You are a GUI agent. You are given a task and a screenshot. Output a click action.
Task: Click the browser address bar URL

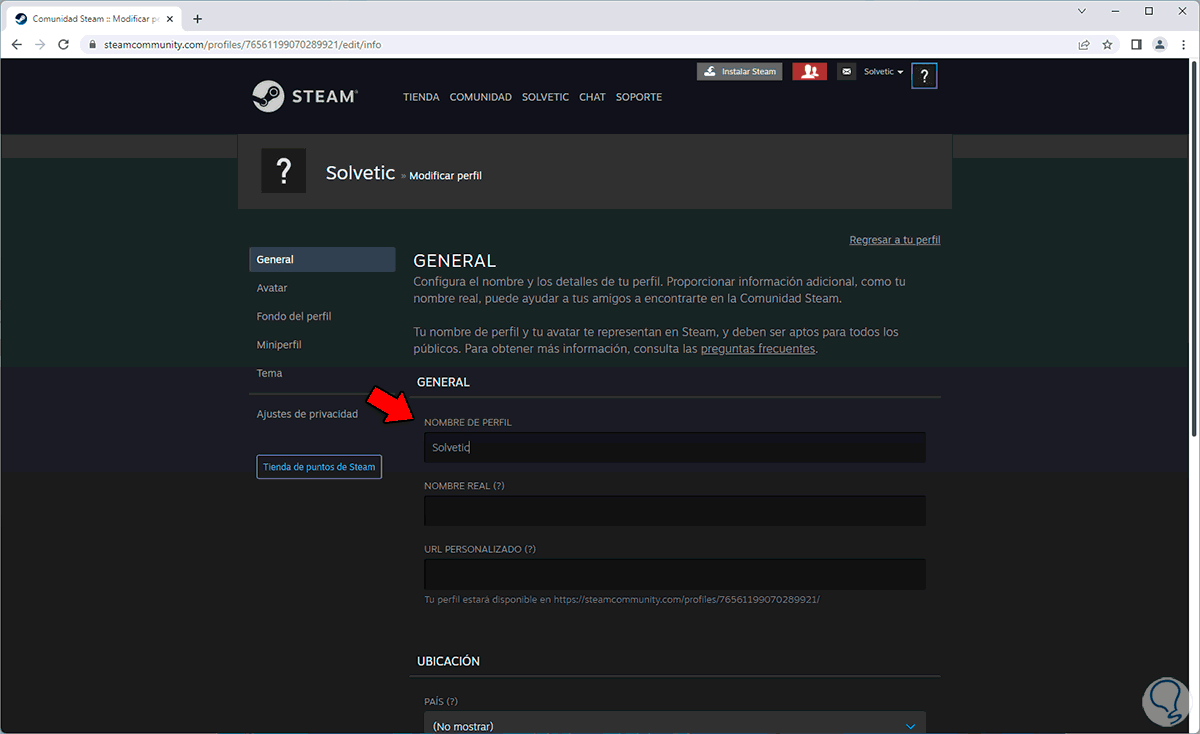tap(242, 45)
